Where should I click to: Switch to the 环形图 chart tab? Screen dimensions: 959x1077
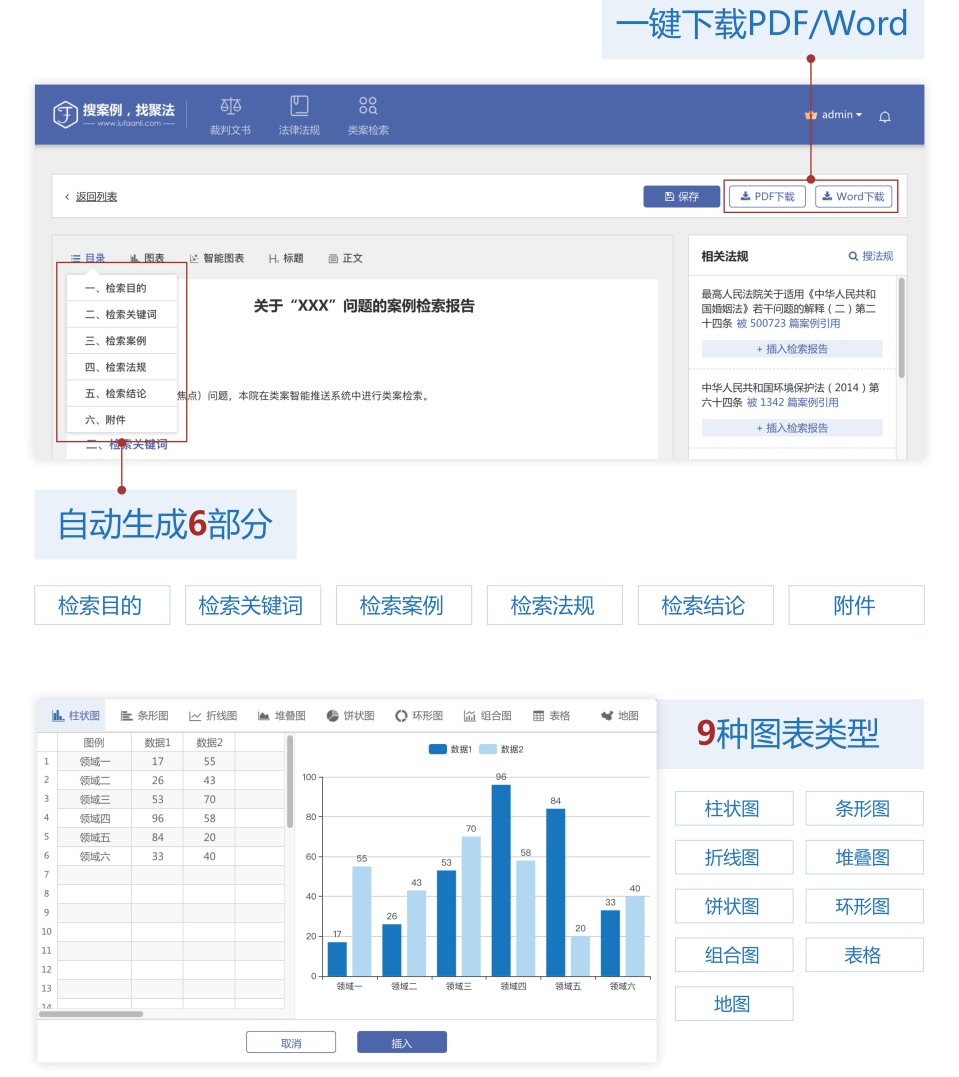(419, 716)
